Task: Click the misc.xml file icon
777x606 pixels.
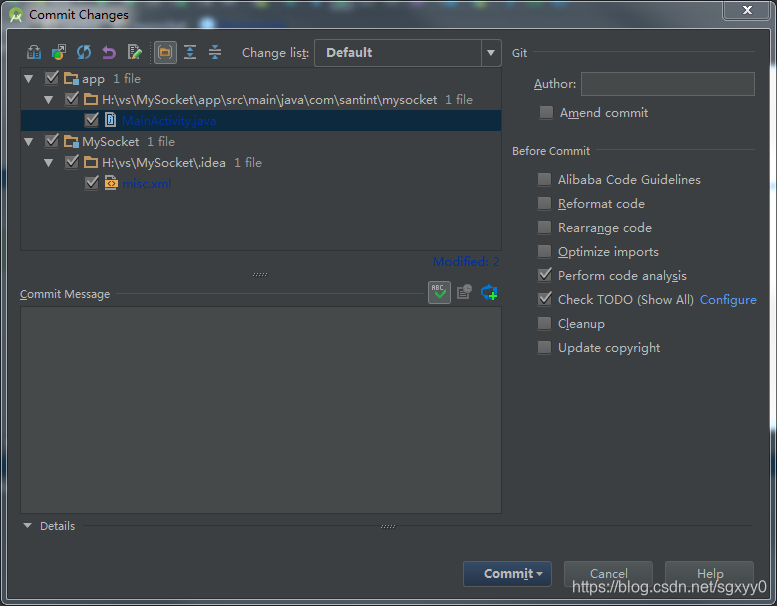Action: click(x=111, y=183)
